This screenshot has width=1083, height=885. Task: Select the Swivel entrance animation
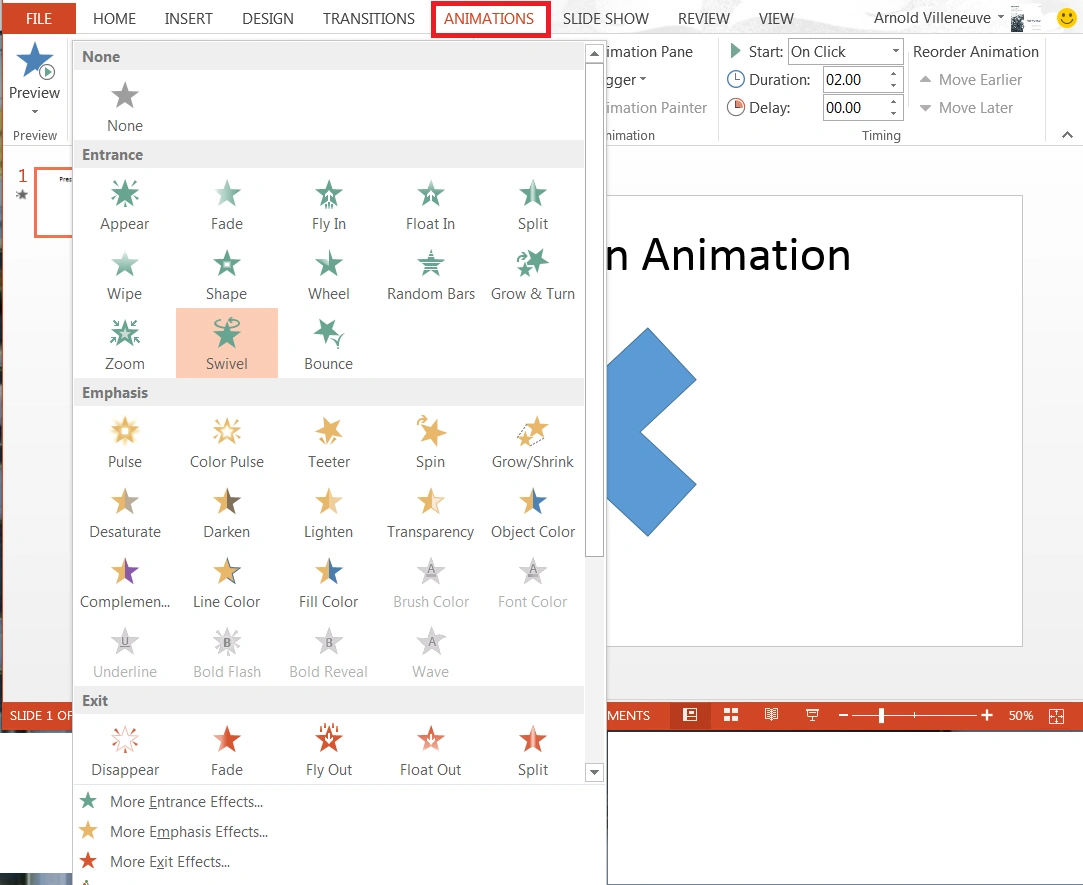point(226,343)
